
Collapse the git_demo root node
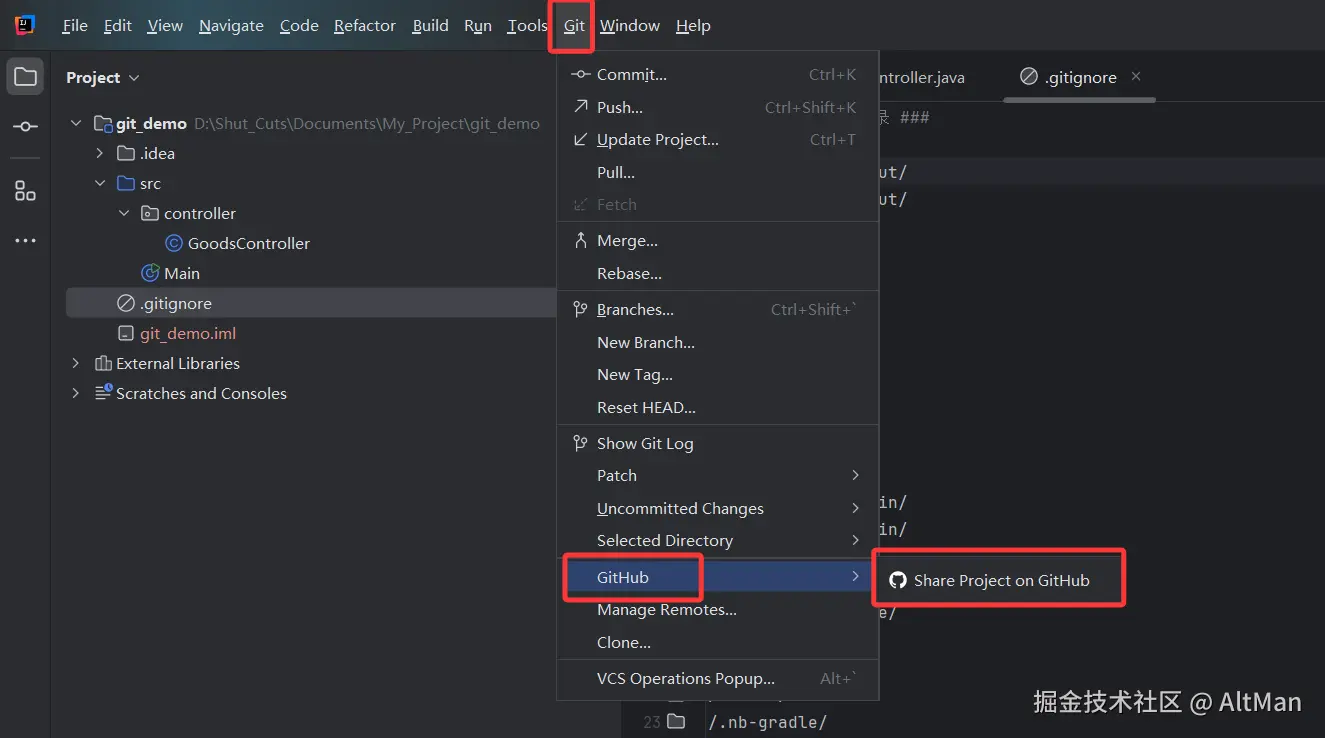point(76,123)
